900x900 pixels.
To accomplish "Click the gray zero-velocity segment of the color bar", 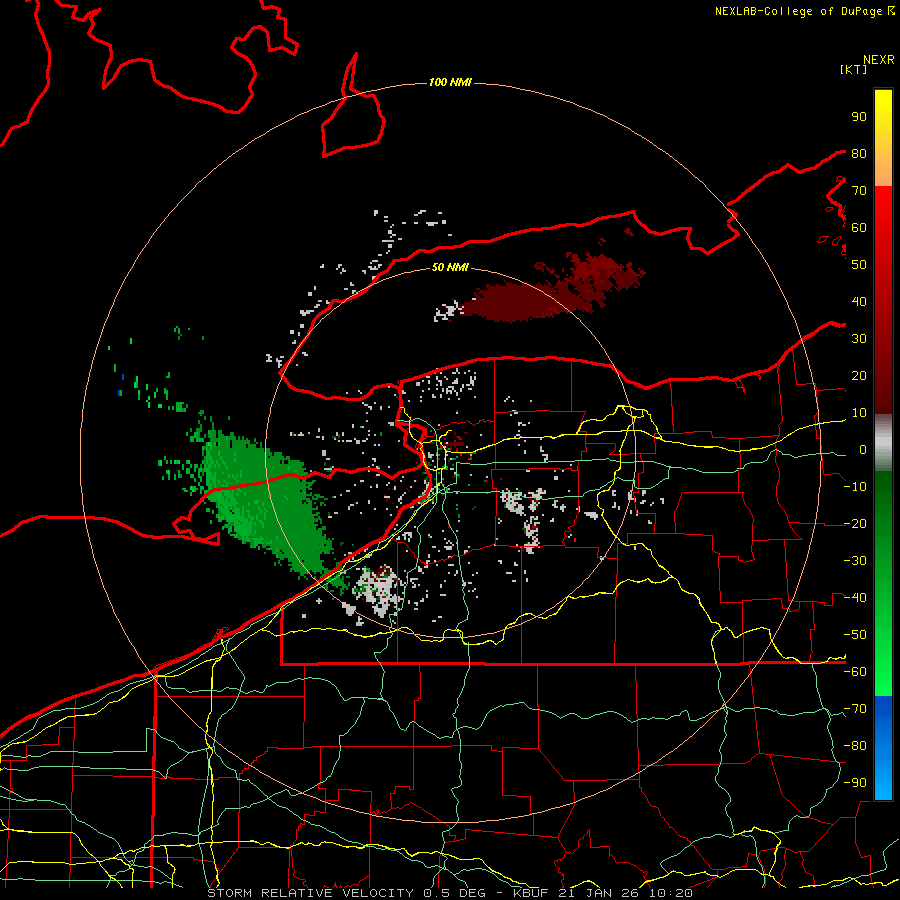I will 883,443.
